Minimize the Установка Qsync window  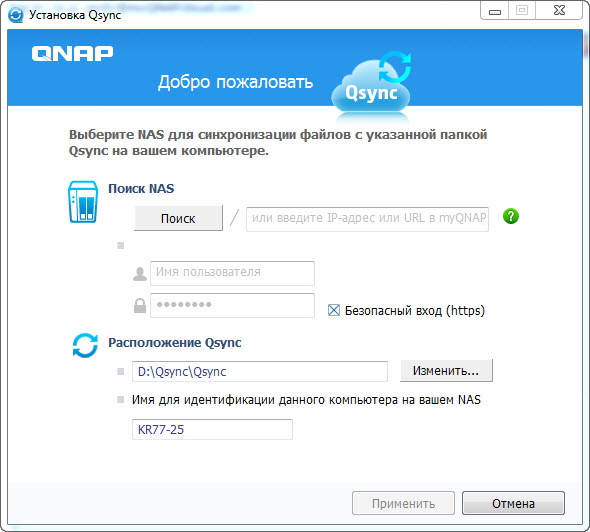pyautogui.click(x=495, y=11)
